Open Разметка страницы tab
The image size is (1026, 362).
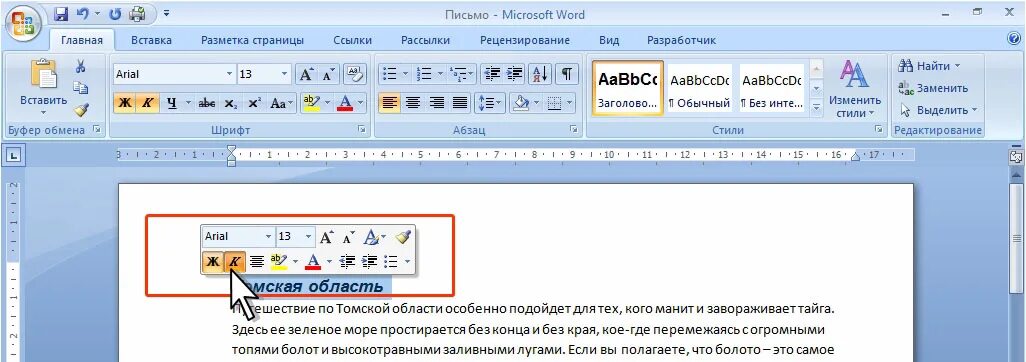coord(252,40)
